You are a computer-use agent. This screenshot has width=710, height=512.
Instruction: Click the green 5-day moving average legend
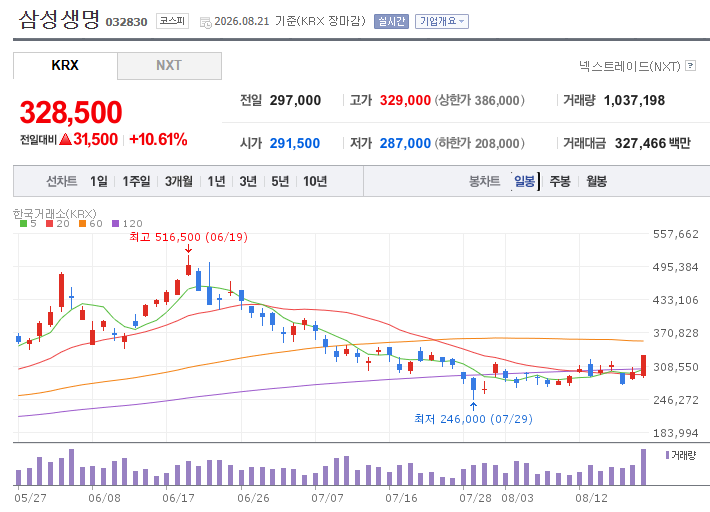[28, 224]
